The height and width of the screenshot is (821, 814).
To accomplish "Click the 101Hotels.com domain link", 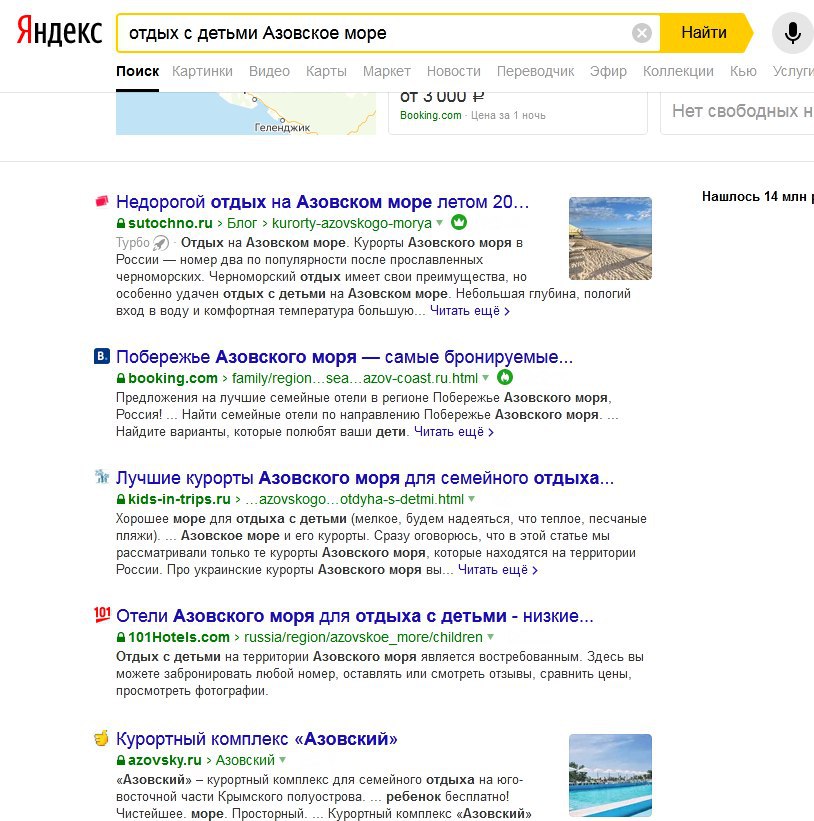I will tap(179, 637).
